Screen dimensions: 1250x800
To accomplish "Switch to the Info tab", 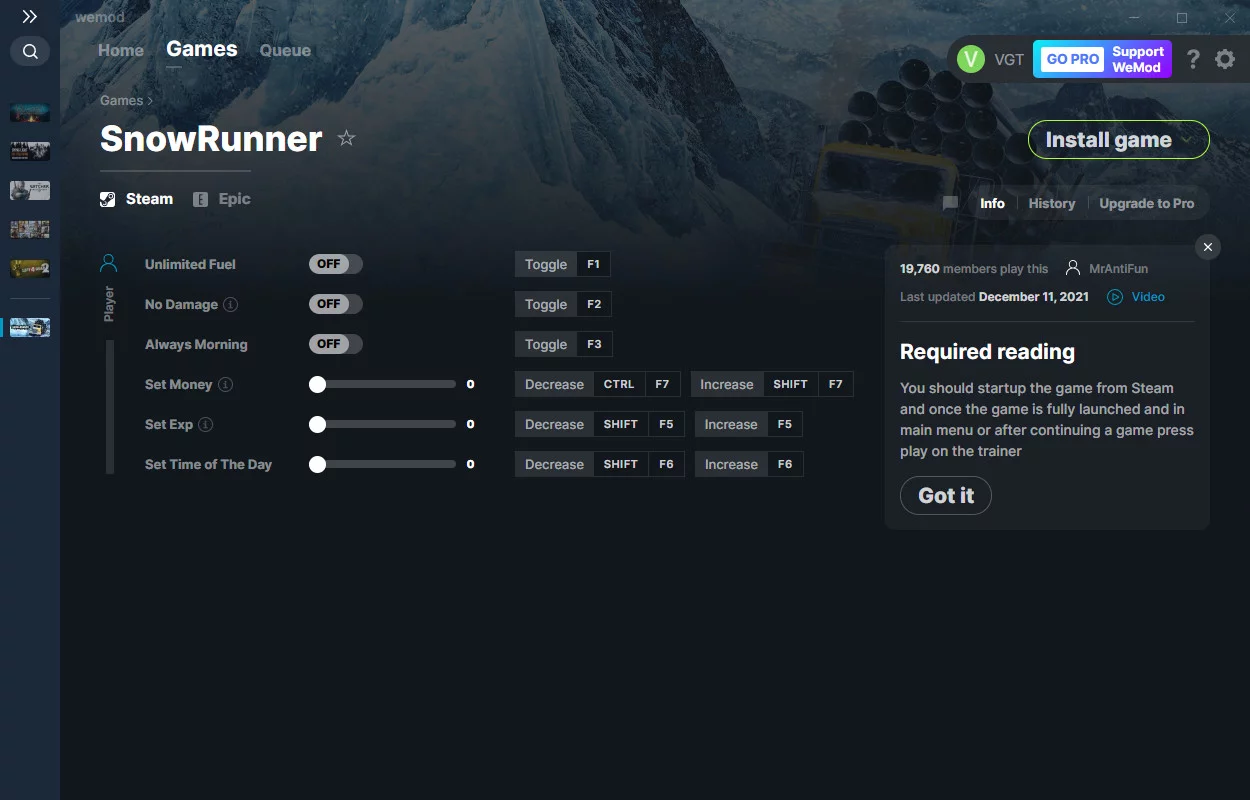I will pyautogui.click(x=992, y=203).
